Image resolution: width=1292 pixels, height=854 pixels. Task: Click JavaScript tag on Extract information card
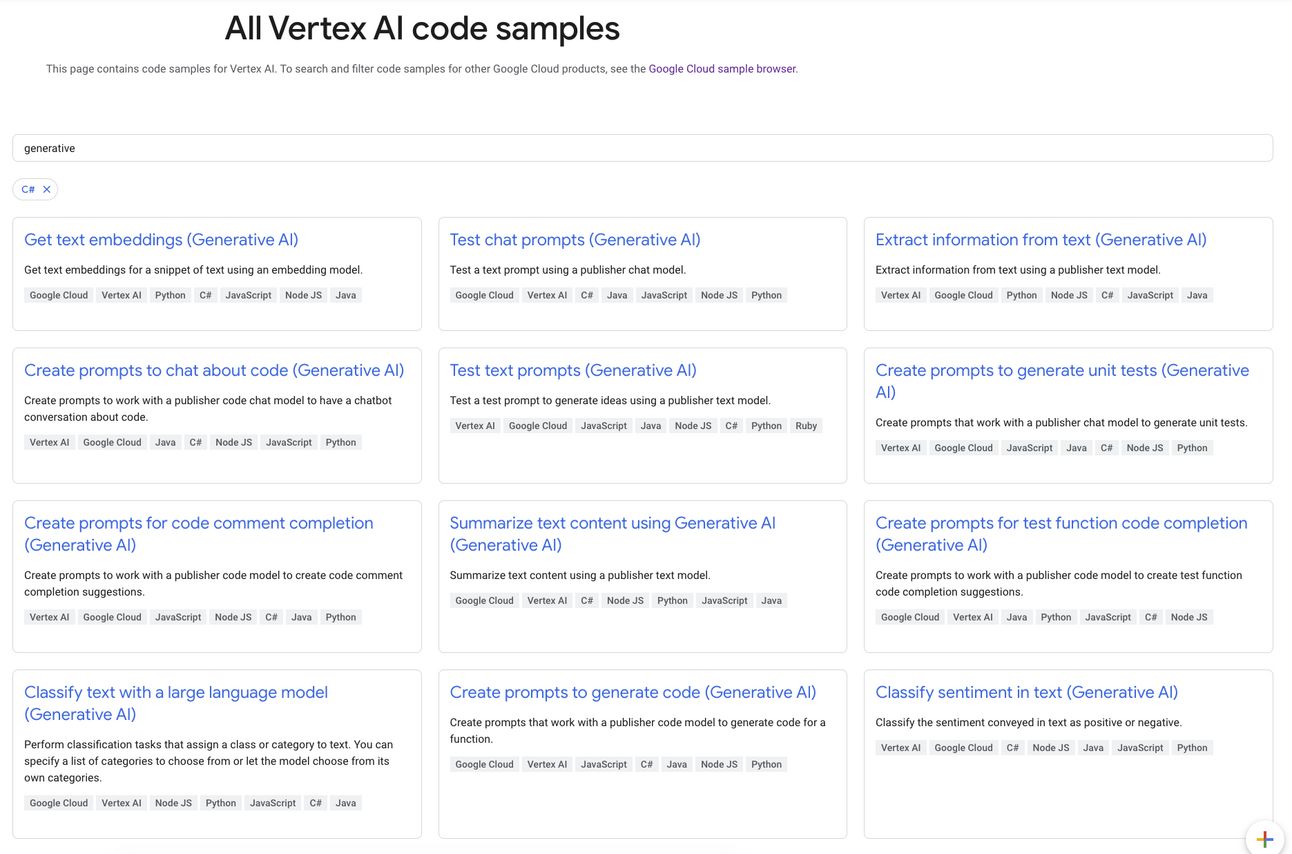[x=1150, y=295]
